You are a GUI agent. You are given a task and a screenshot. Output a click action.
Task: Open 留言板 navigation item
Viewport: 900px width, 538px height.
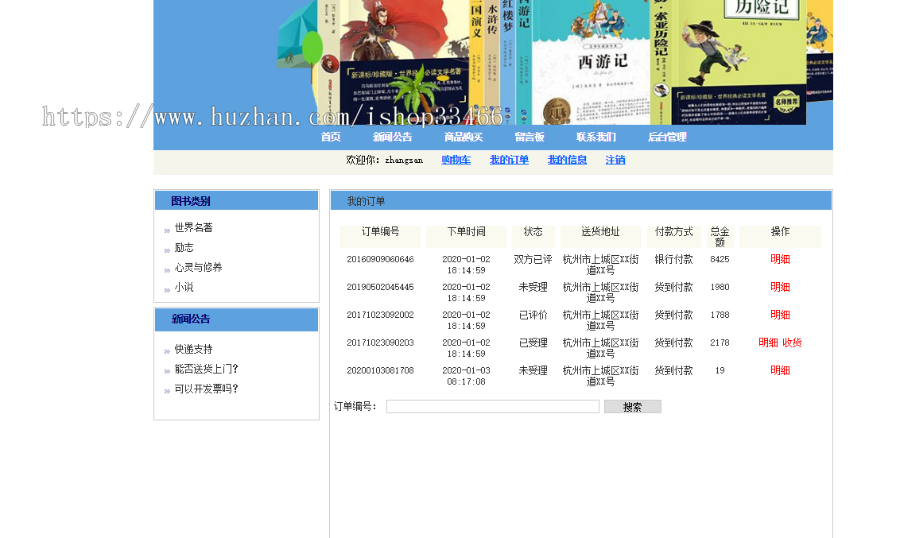529,137
